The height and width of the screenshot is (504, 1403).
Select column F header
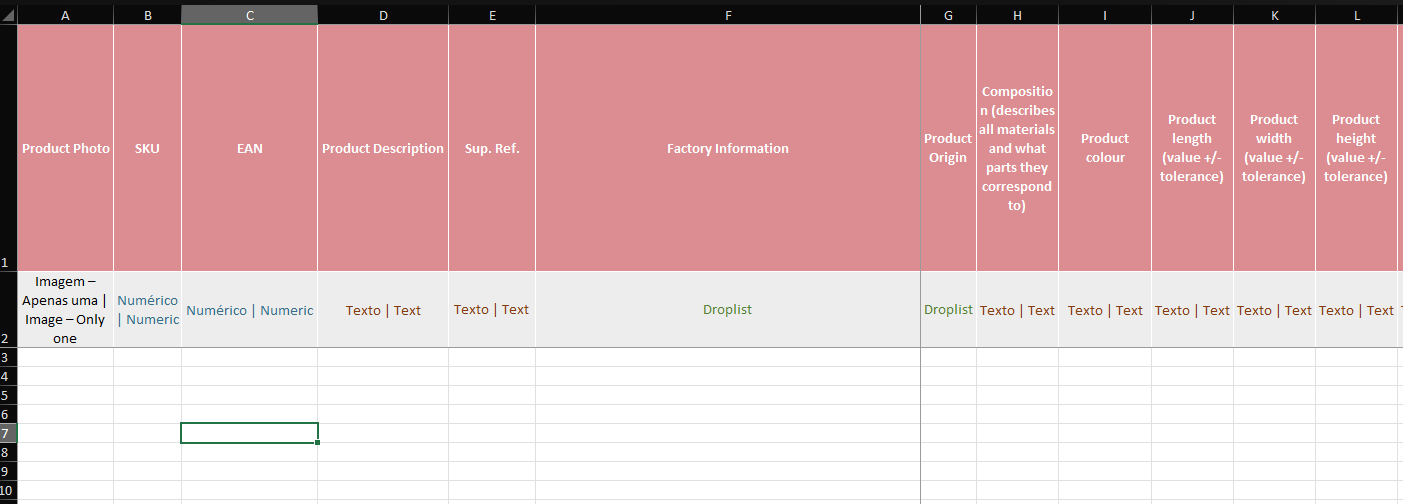(727, 15)
